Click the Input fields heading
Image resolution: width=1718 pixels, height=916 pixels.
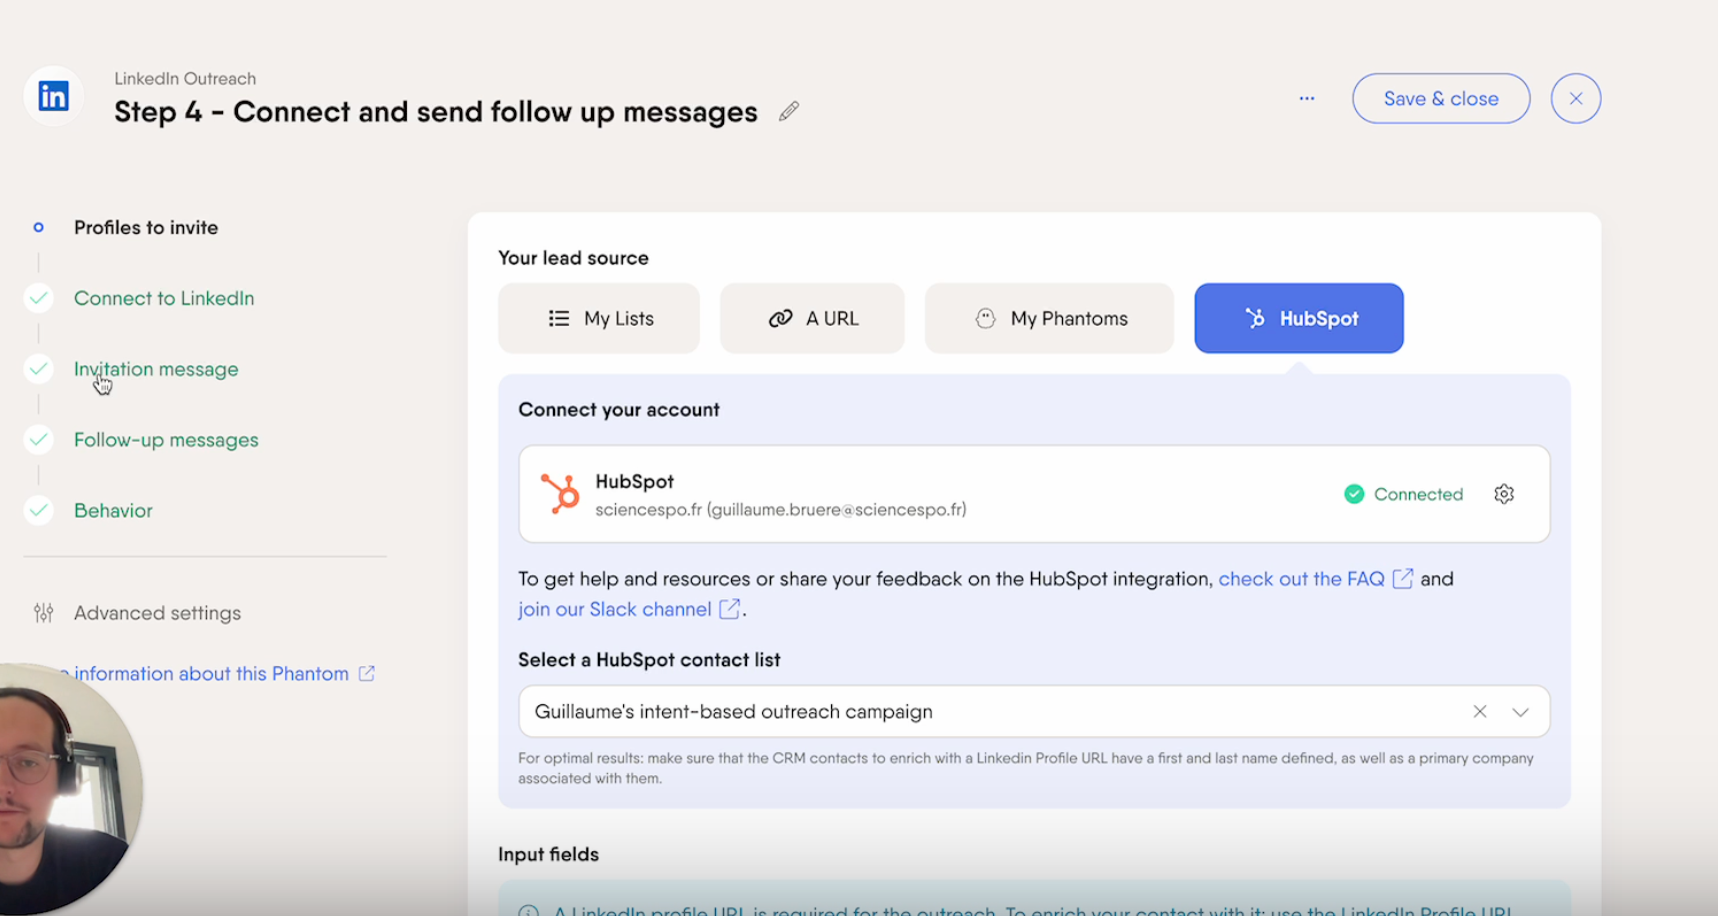tap(548, 854)
